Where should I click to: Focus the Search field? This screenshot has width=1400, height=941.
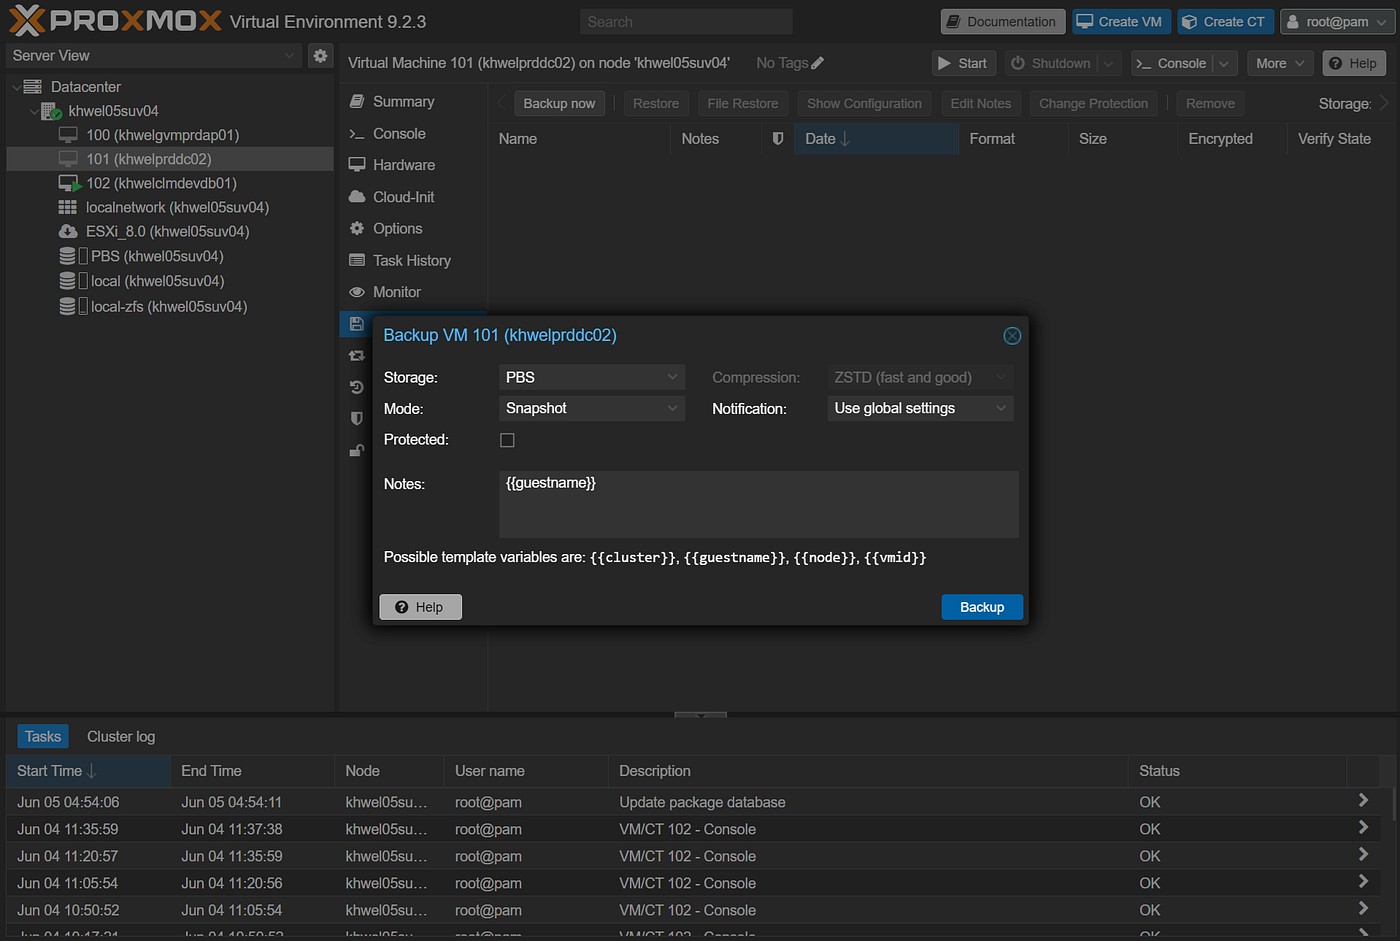(686, 22)
